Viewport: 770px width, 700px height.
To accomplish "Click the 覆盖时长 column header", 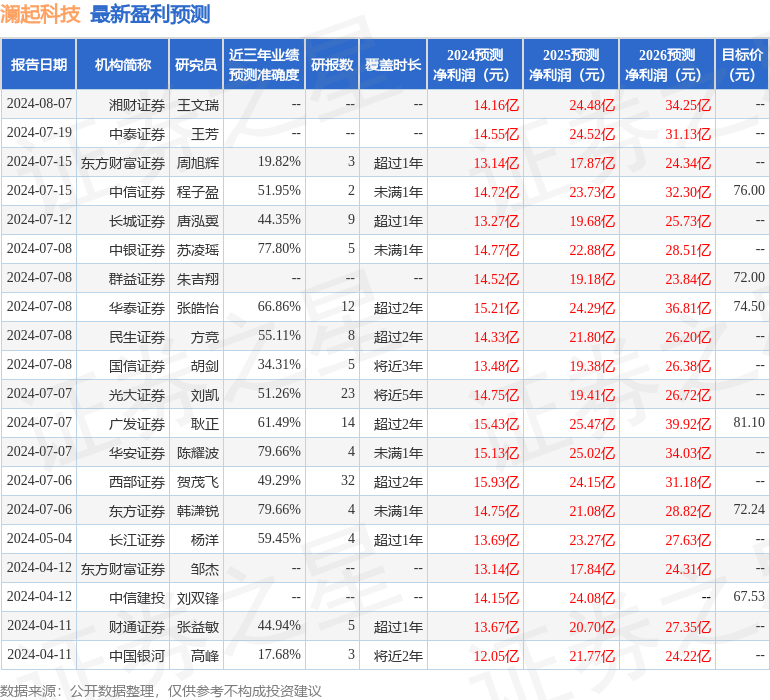I will (x=393, y=64).
